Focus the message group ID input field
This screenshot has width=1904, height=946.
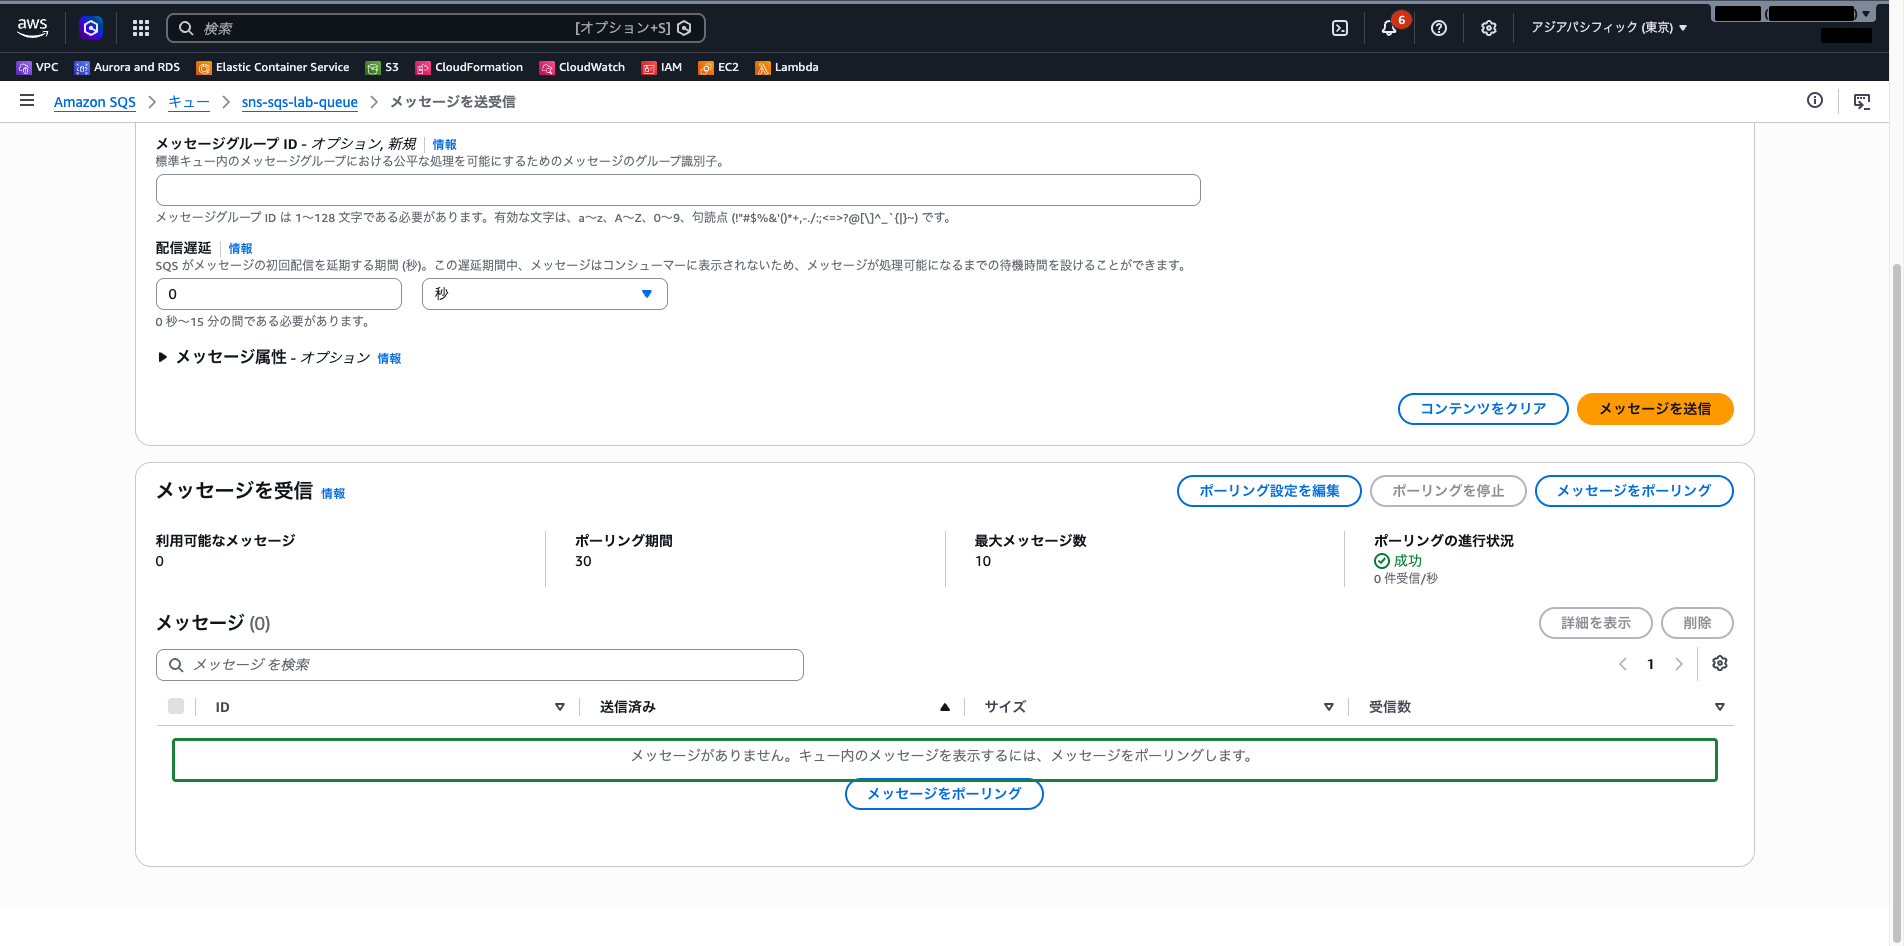click(678, 190)
